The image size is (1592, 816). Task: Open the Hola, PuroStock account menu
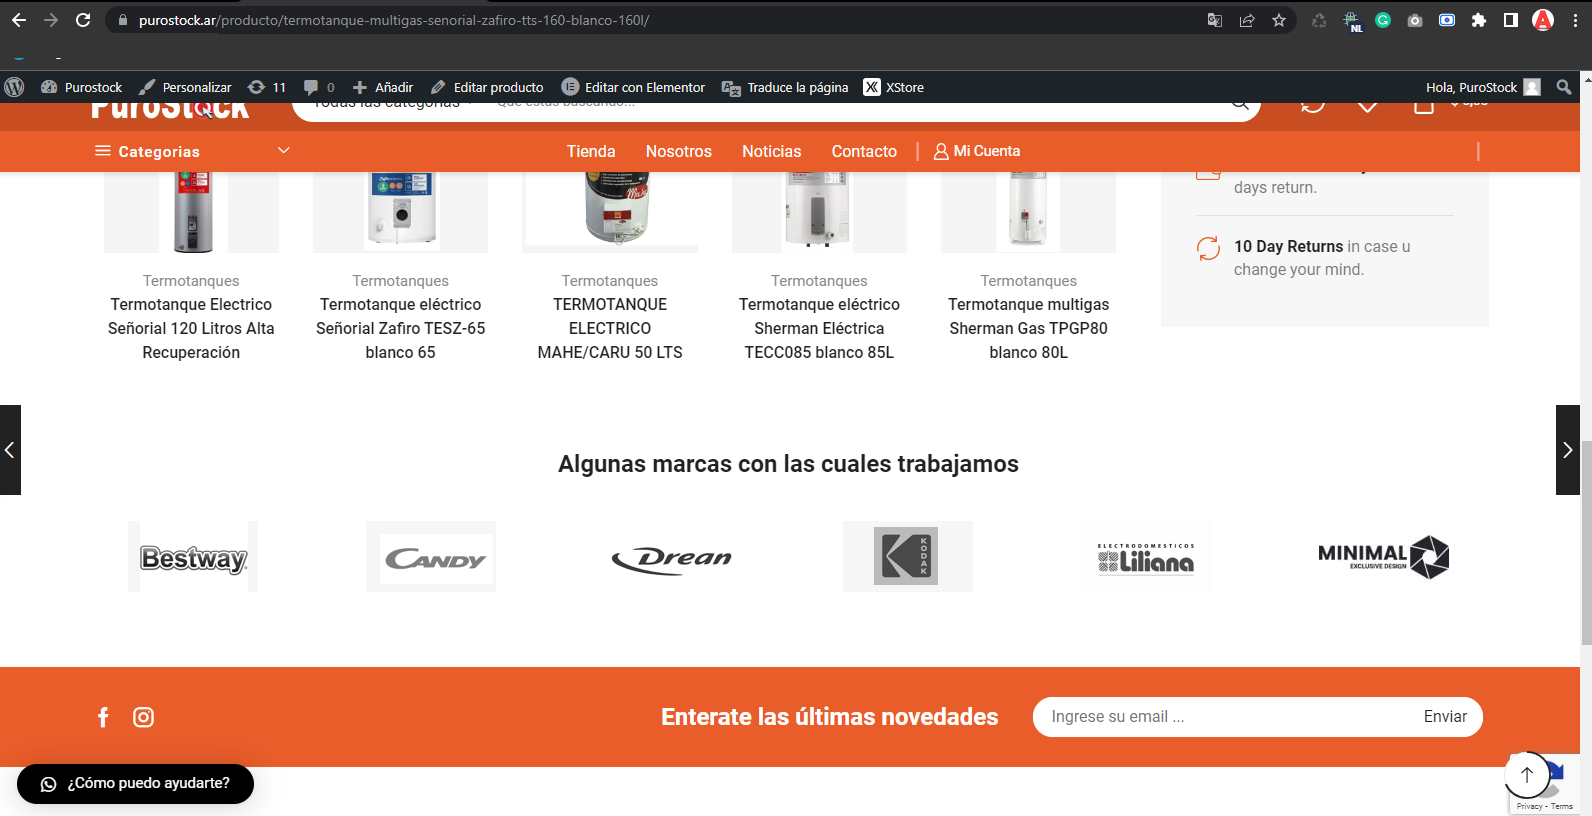tap(1483, 87)
